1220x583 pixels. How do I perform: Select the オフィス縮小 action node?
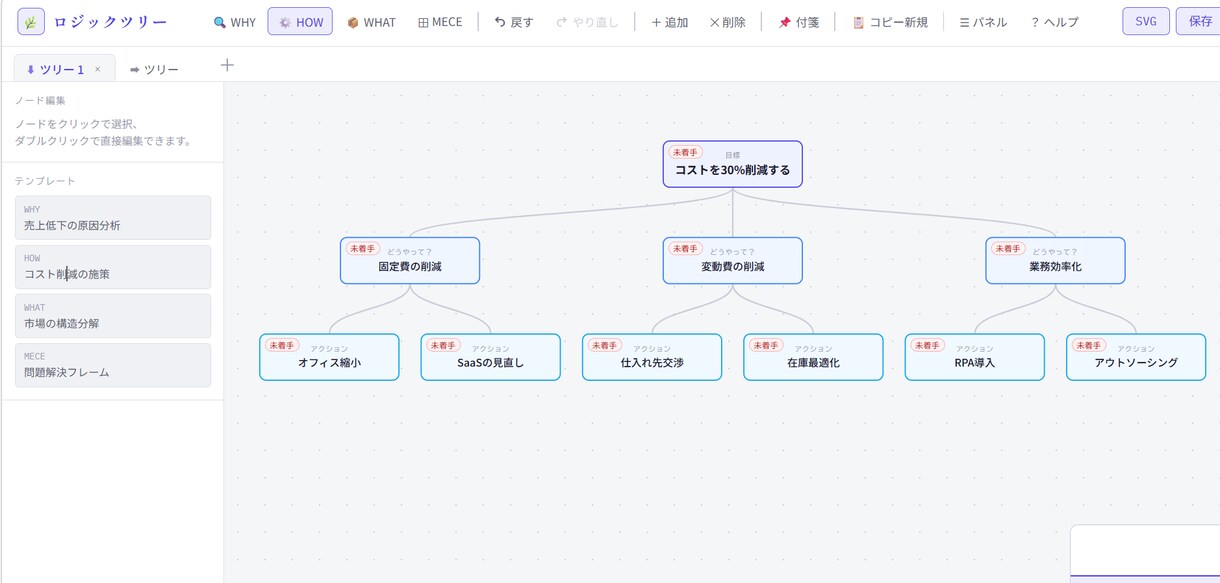[329, 357]
